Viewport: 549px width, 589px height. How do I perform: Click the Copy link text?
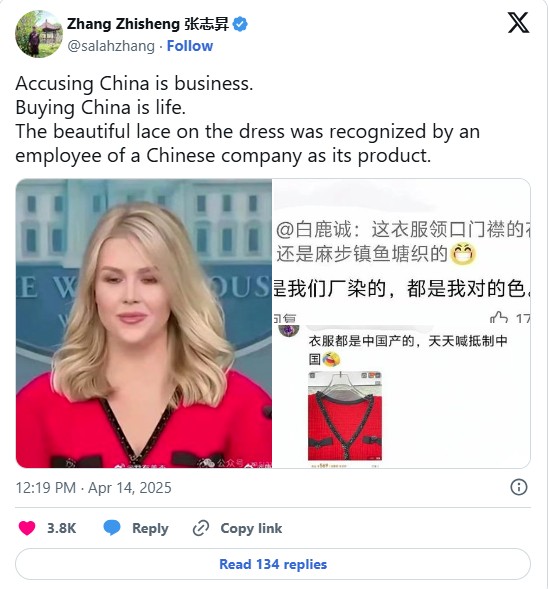(x=251, y=528)
